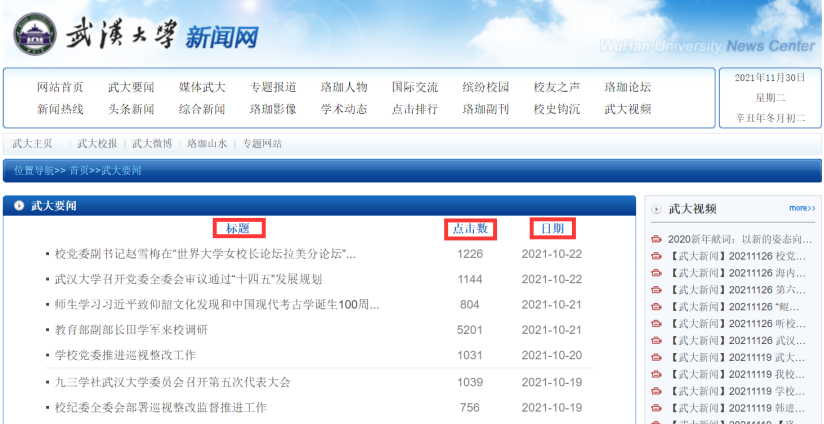This screenshot has height=424, width=824.
Task: Select 校友之声 in the navigation
Action: point(557,87)
